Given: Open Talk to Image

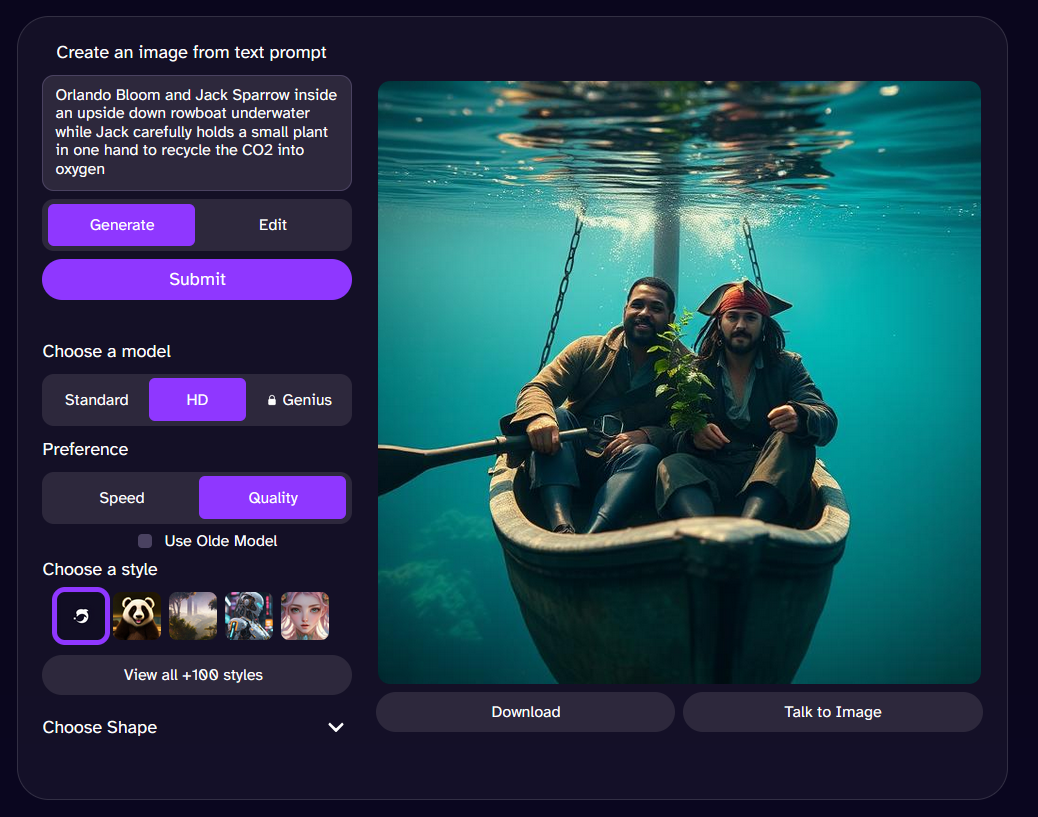Looking at the screenshot, I should click(x=833, y=712).
